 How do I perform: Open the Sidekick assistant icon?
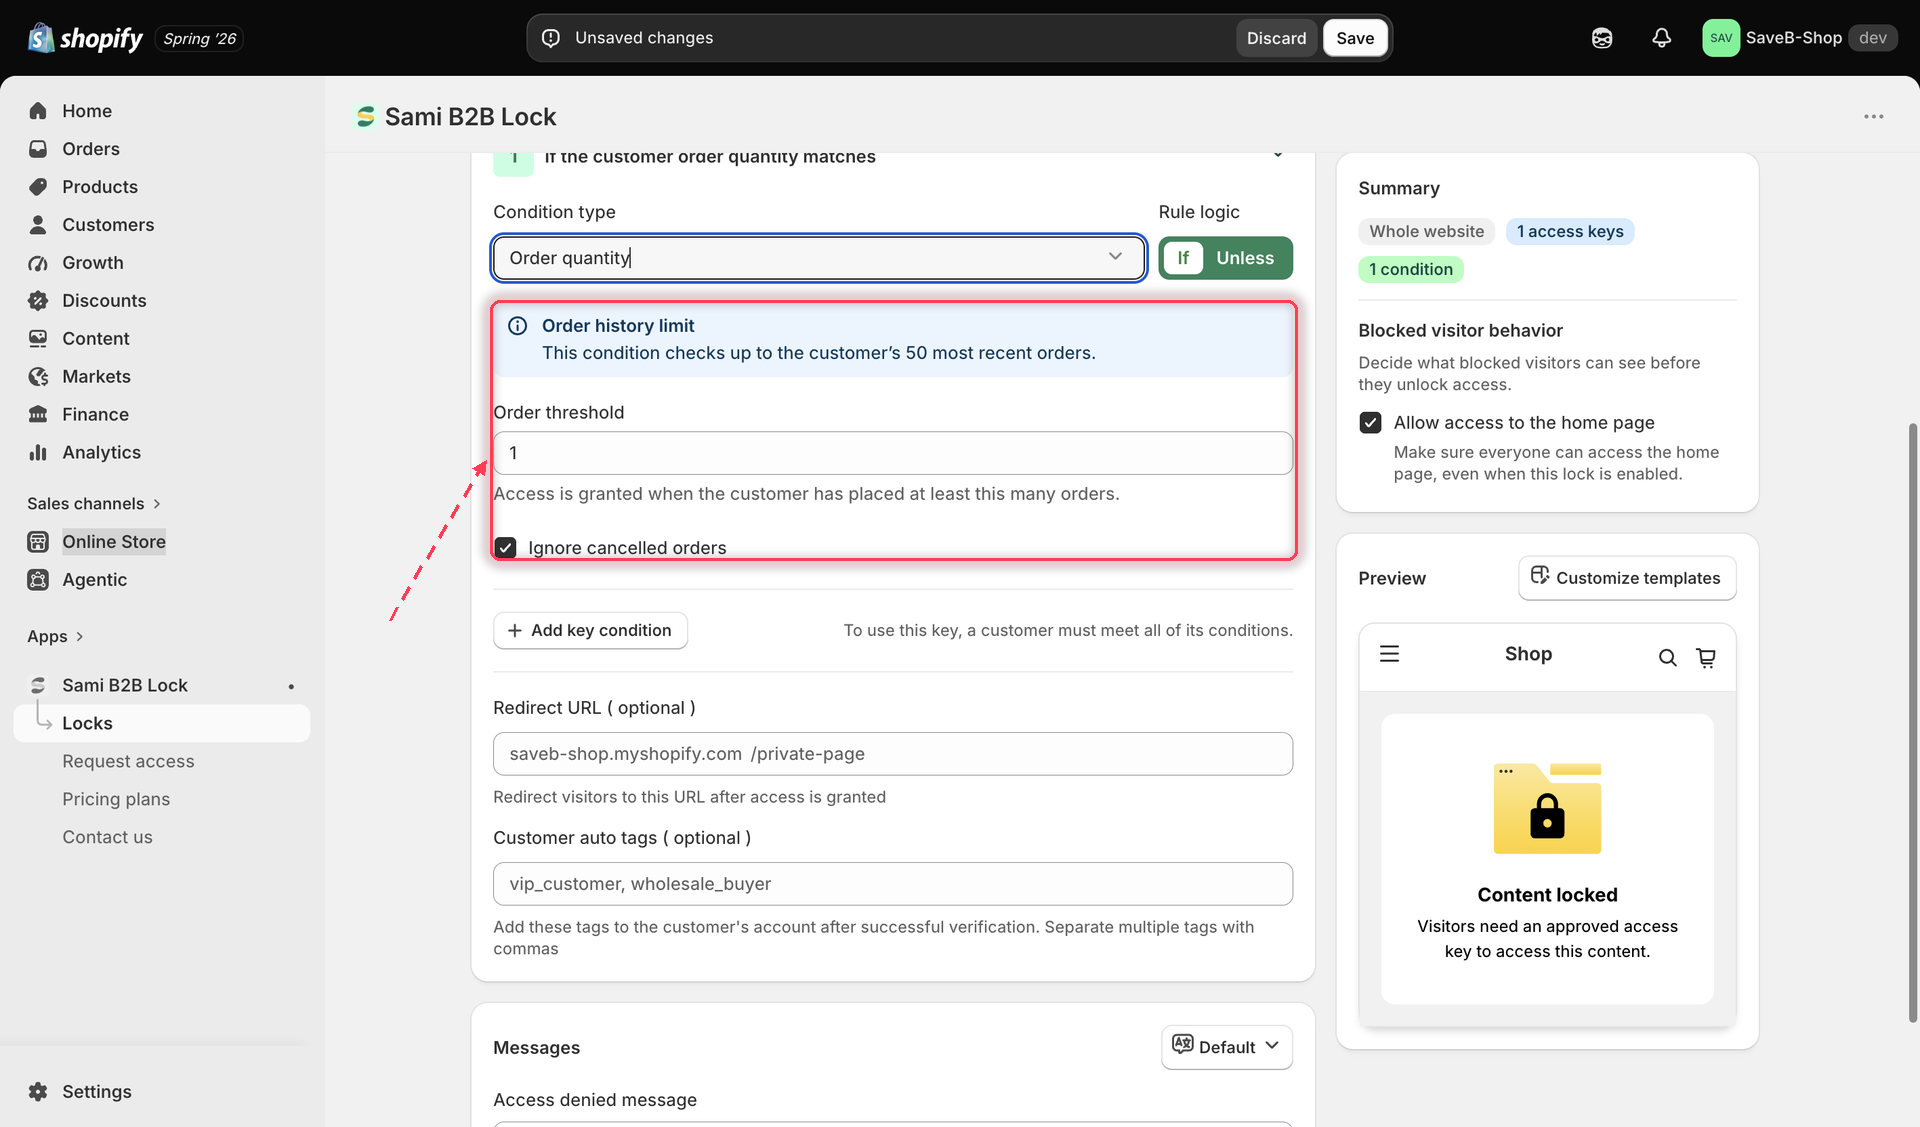(1602, 38)
